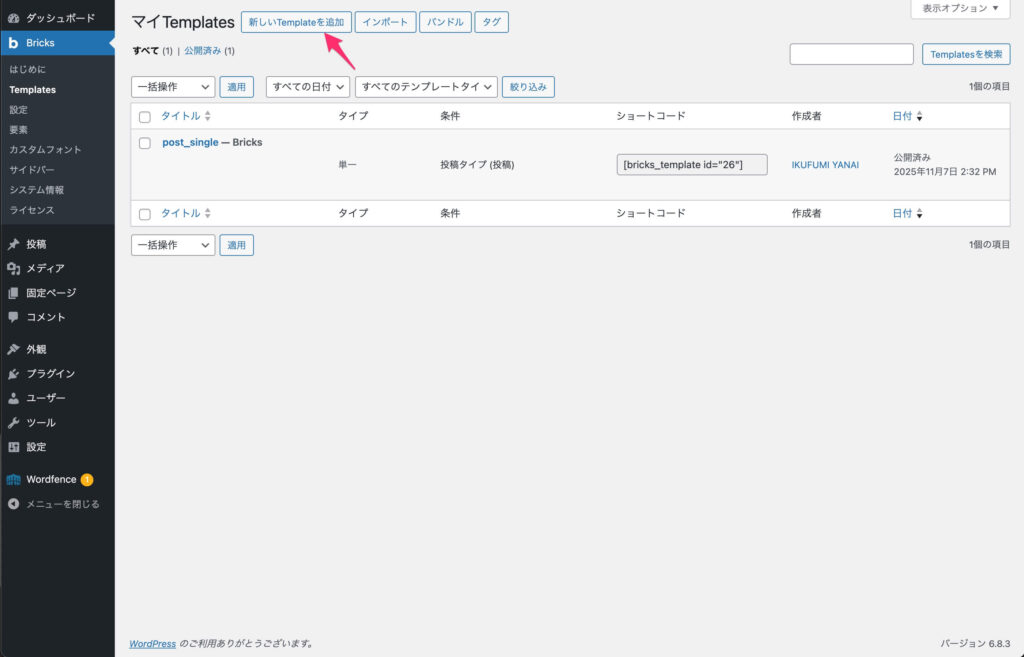Image resolution: width=1024 pixels, height=657 pixels.
Task: Check the post_single template row checkbox
Action: 145,143
